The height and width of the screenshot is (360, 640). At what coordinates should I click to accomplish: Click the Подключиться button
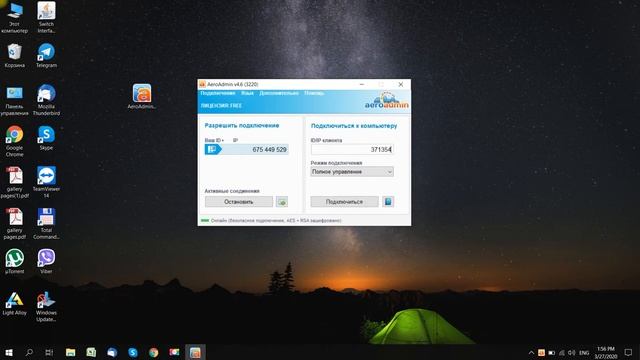(344, 202)
